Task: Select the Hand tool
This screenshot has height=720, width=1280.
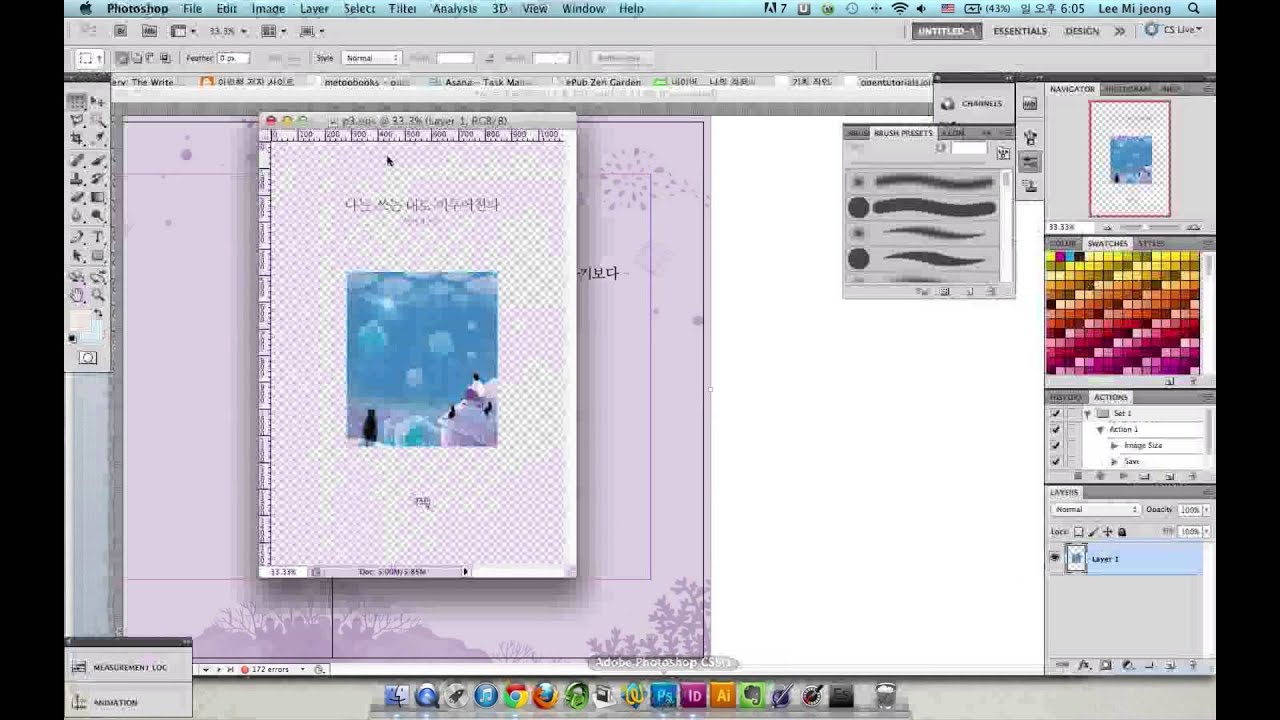Action: [76, 294]
